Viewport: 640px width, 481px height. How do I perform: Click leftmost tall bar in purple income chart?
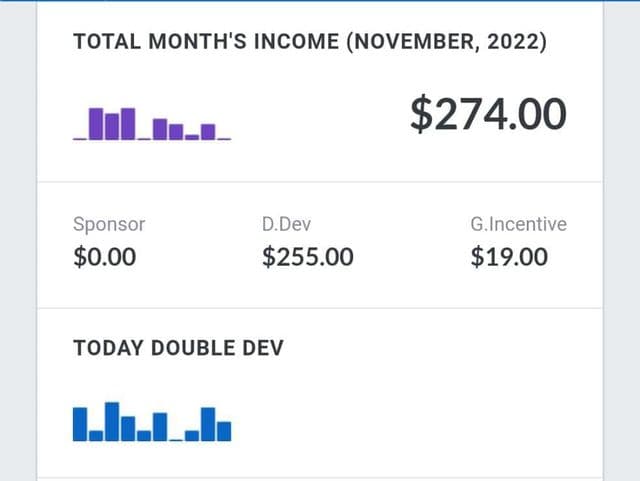96,122
